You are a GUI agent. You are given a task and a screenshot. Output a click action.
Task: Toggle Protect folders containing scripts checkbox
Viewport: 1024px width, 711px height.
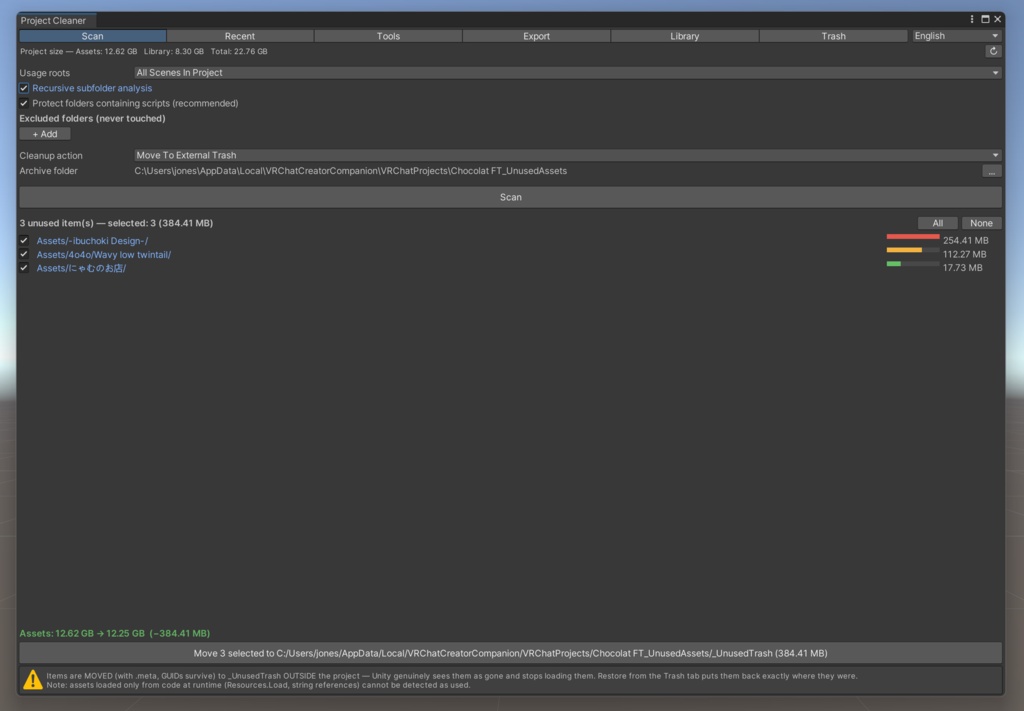pos(24,103)
